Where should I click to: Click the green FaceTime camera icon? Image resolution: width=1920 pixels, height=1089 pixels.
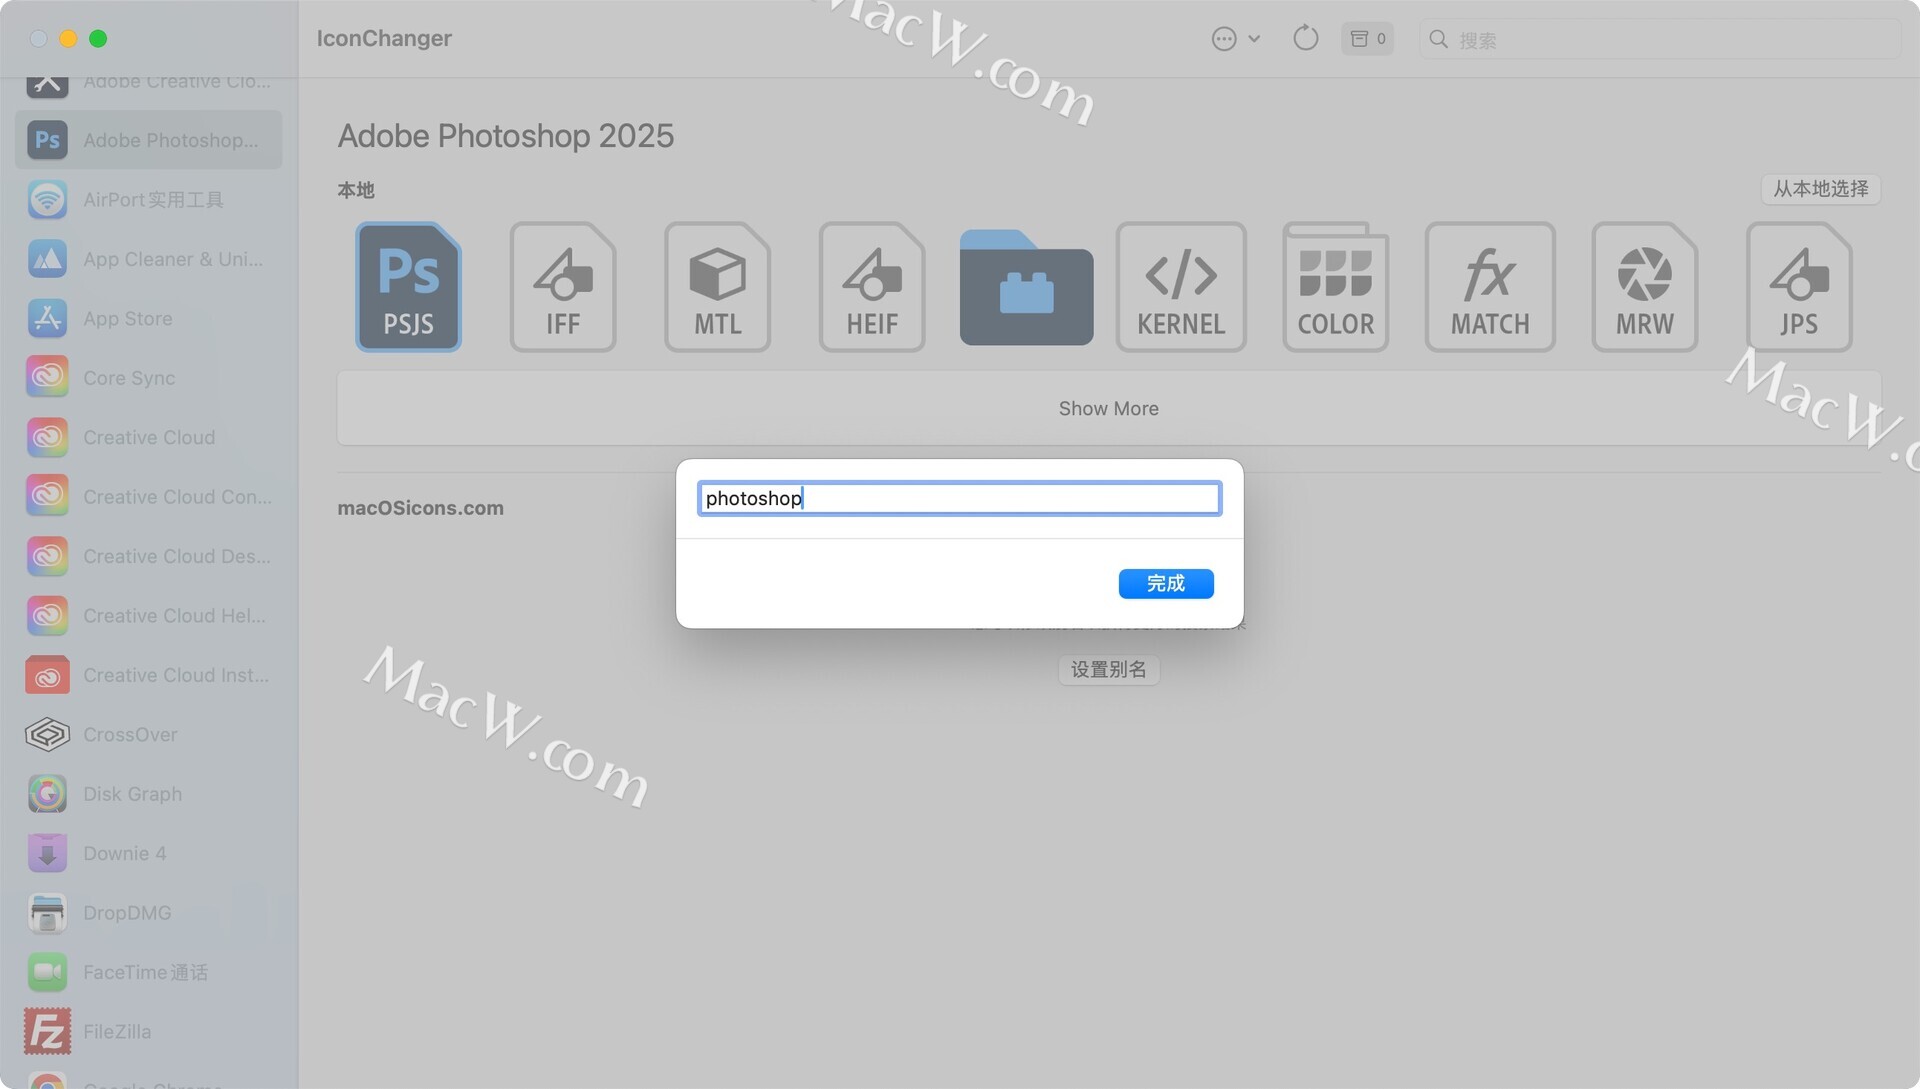47,972
